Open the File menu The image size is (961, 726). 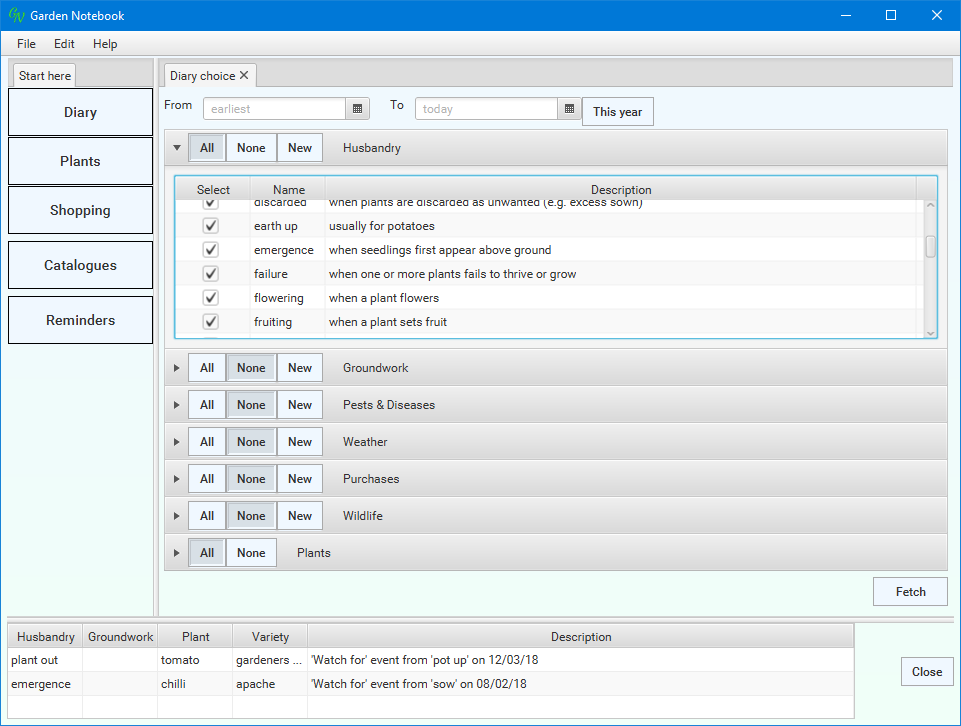(x=26, y=44)
